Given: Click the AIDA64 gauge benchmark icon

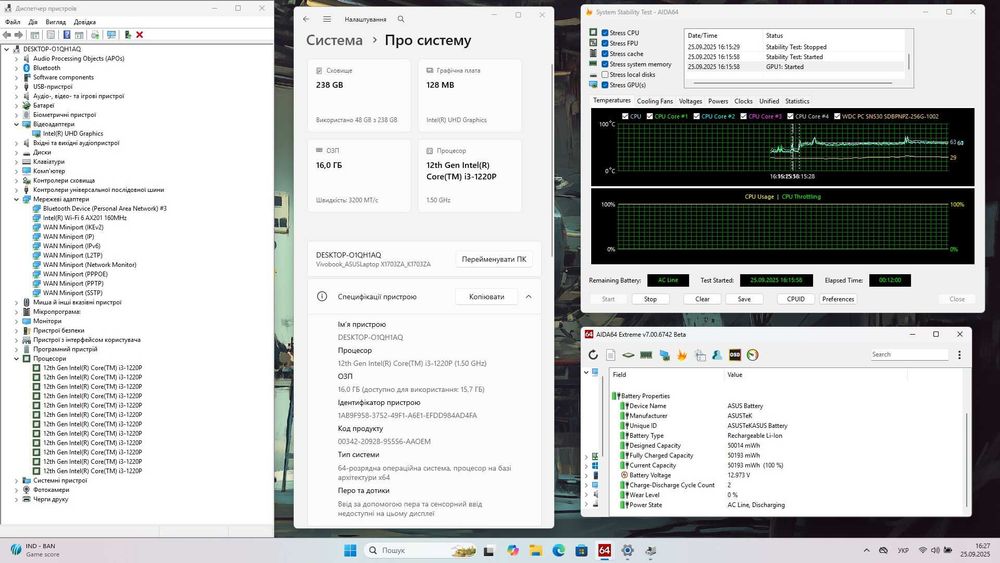Looking at the screenshot, I should pyautogui.click(x=753, y=355).
